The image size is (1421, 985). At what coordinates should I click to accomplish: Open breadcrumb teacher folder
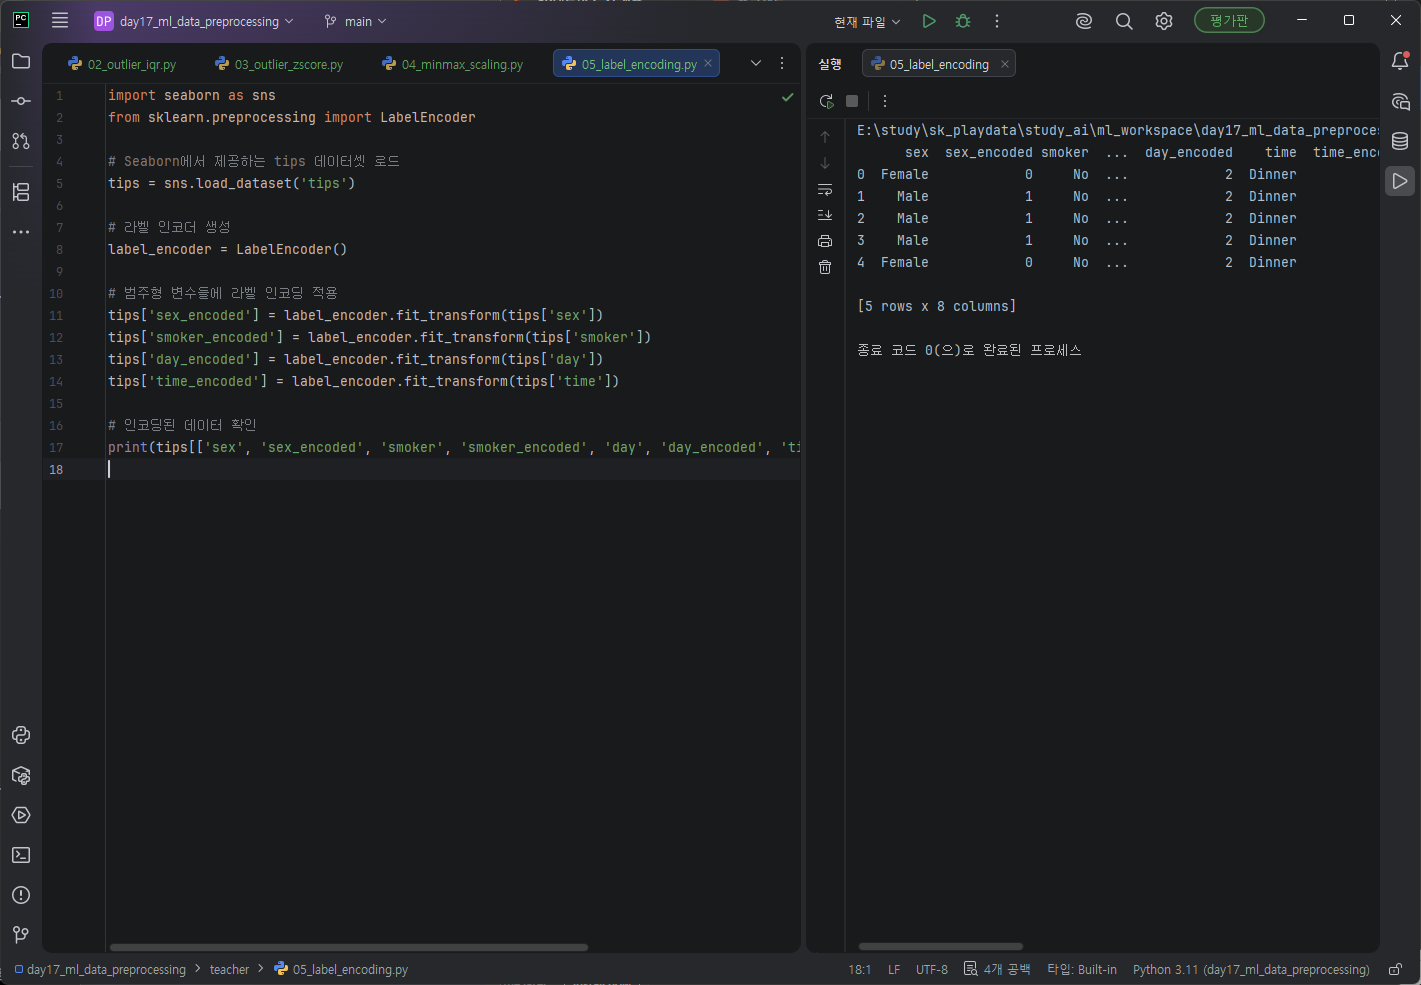[x=229, y=969]
